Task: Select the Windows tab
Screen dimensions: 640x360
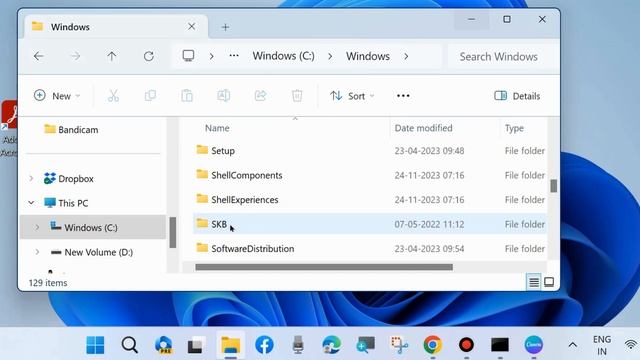Action: tap(116, 27)
